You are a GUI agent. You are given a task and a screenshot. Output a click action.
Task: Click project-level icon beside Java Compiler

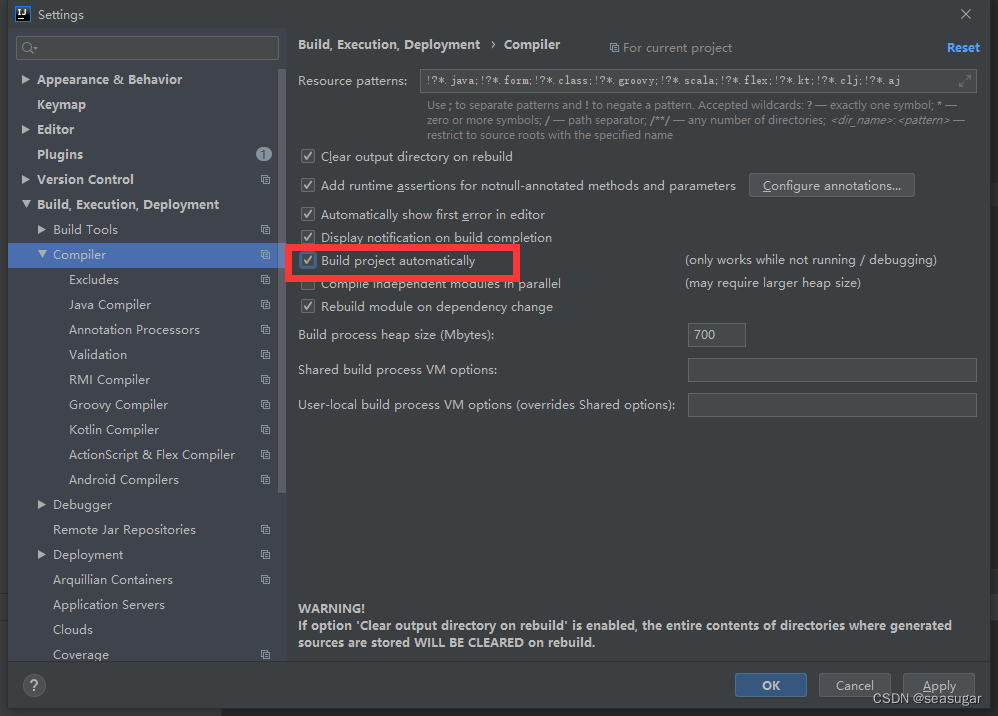[x=265, y=305]
